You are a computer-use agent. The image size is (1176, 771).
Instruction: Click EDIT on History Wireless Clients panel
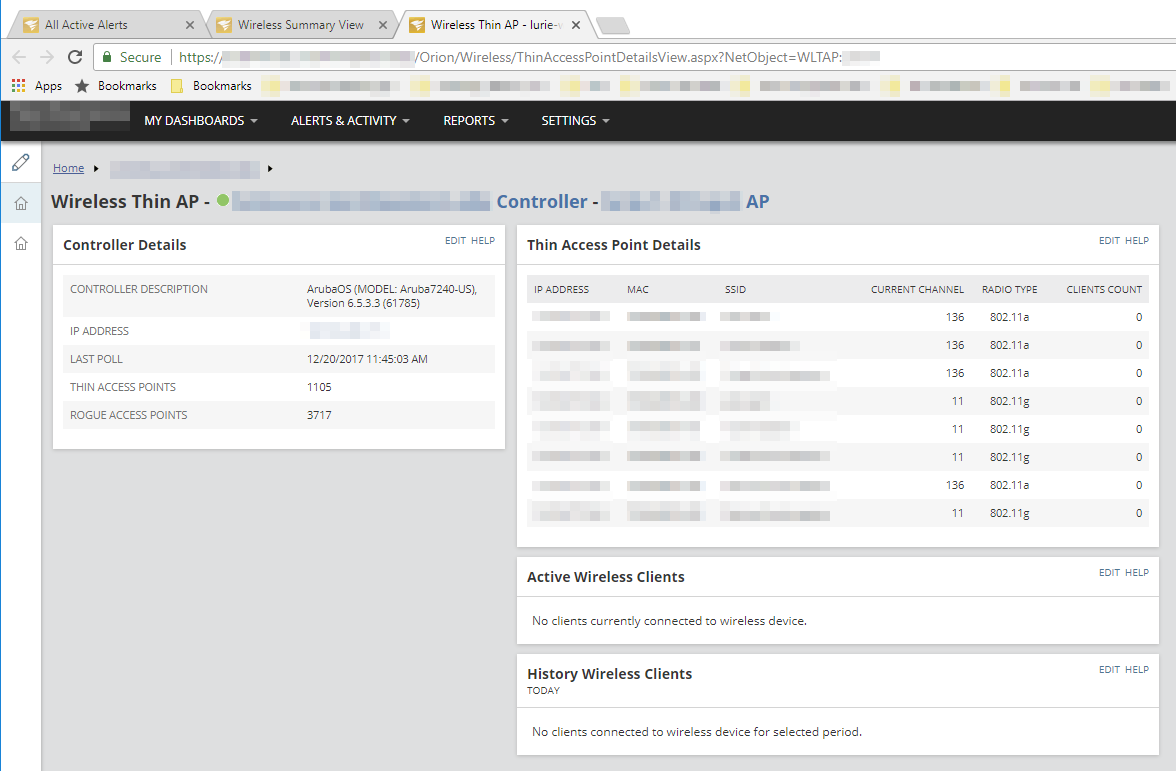(x=1109, y=670)
